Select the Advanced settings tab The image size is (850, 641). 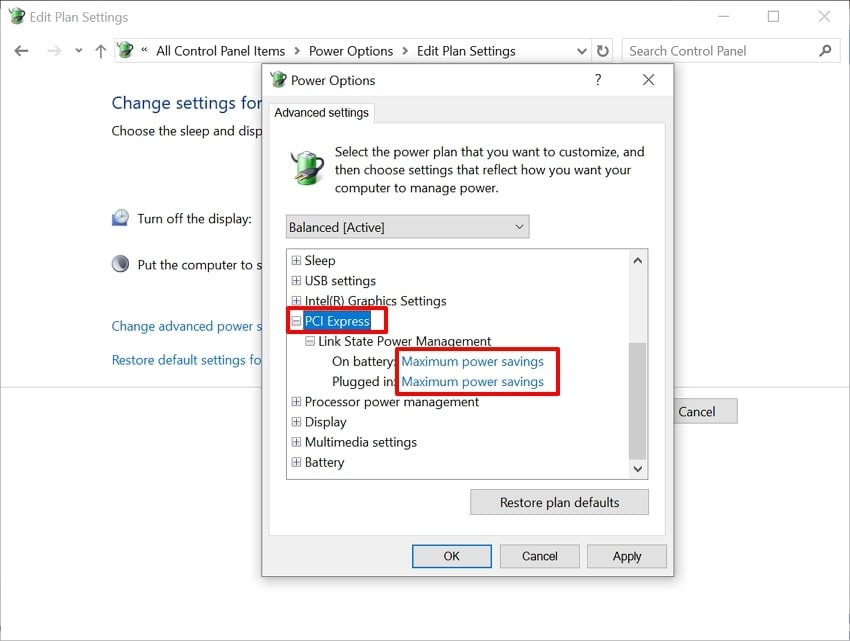point(321,113)
